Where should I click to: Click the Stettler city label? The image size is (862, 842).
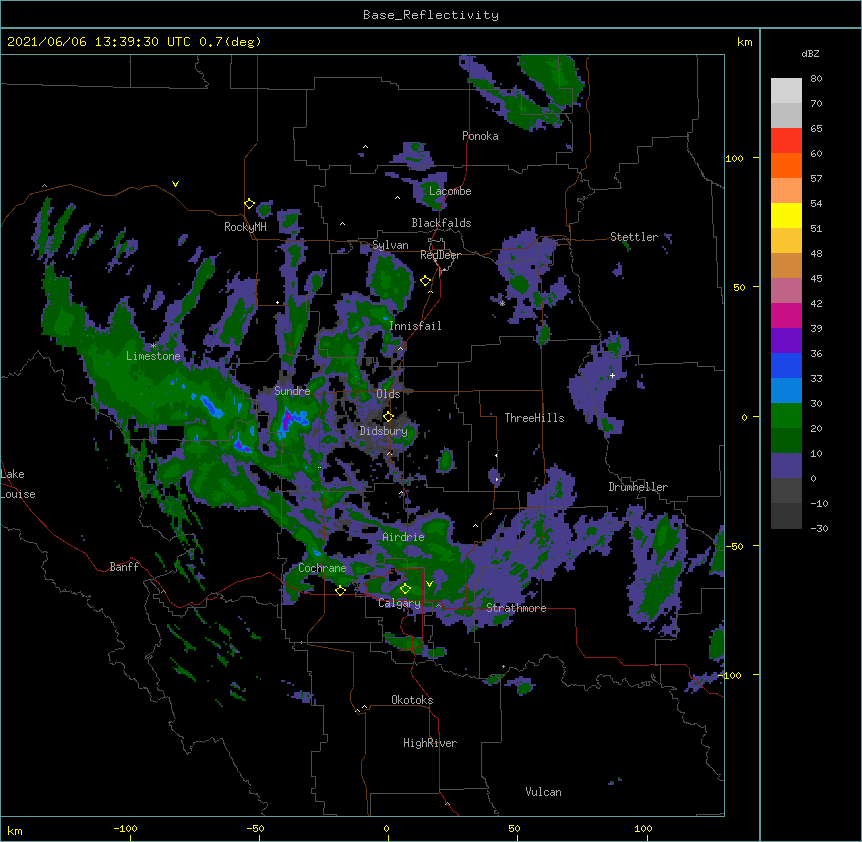tap(634, 237)
